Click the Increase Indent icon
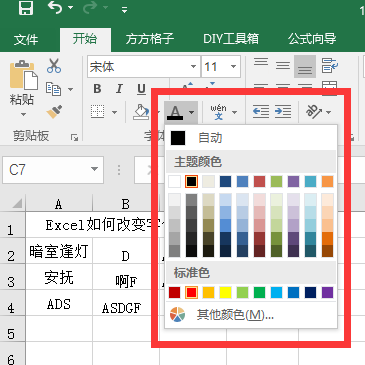Viewport: 365px width, 365px height. pyautogui.click(x=283, y=111)
